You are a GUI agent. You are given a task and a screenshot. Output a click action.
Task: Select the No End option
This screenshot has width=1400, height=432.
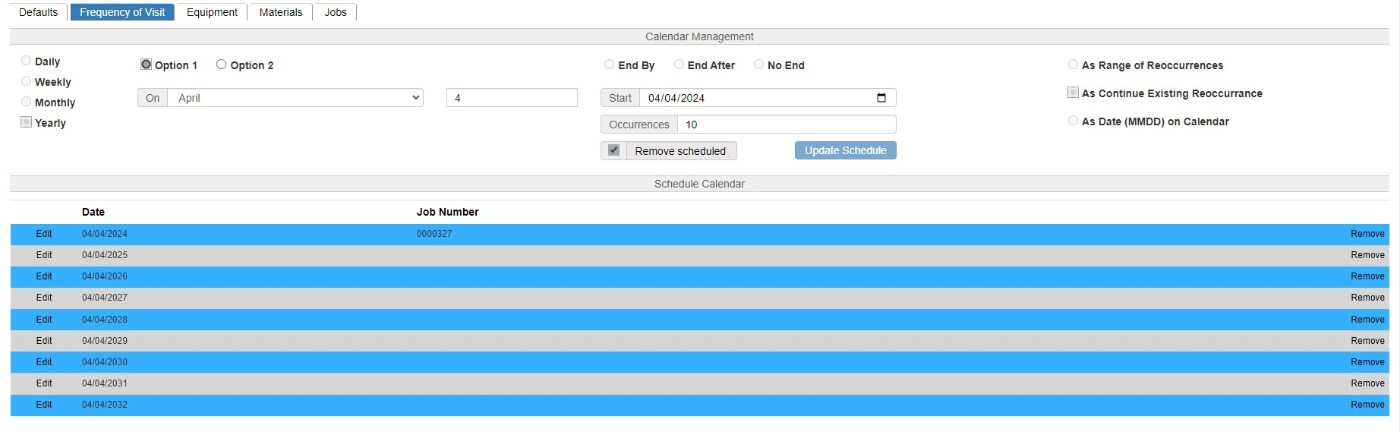[x=759, y=65]
